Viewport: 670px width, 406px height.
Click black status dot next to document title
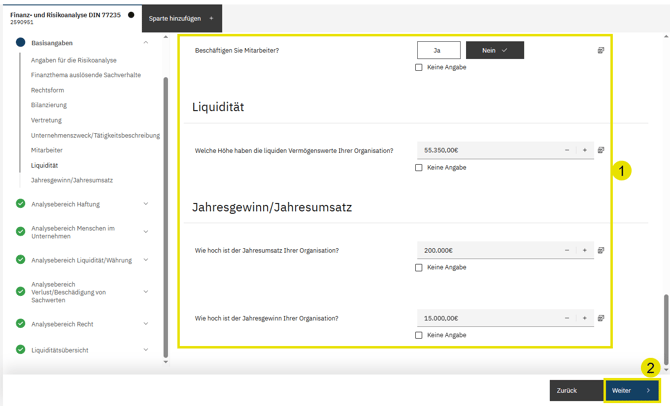pyautogui.click(x=131, y=15)
